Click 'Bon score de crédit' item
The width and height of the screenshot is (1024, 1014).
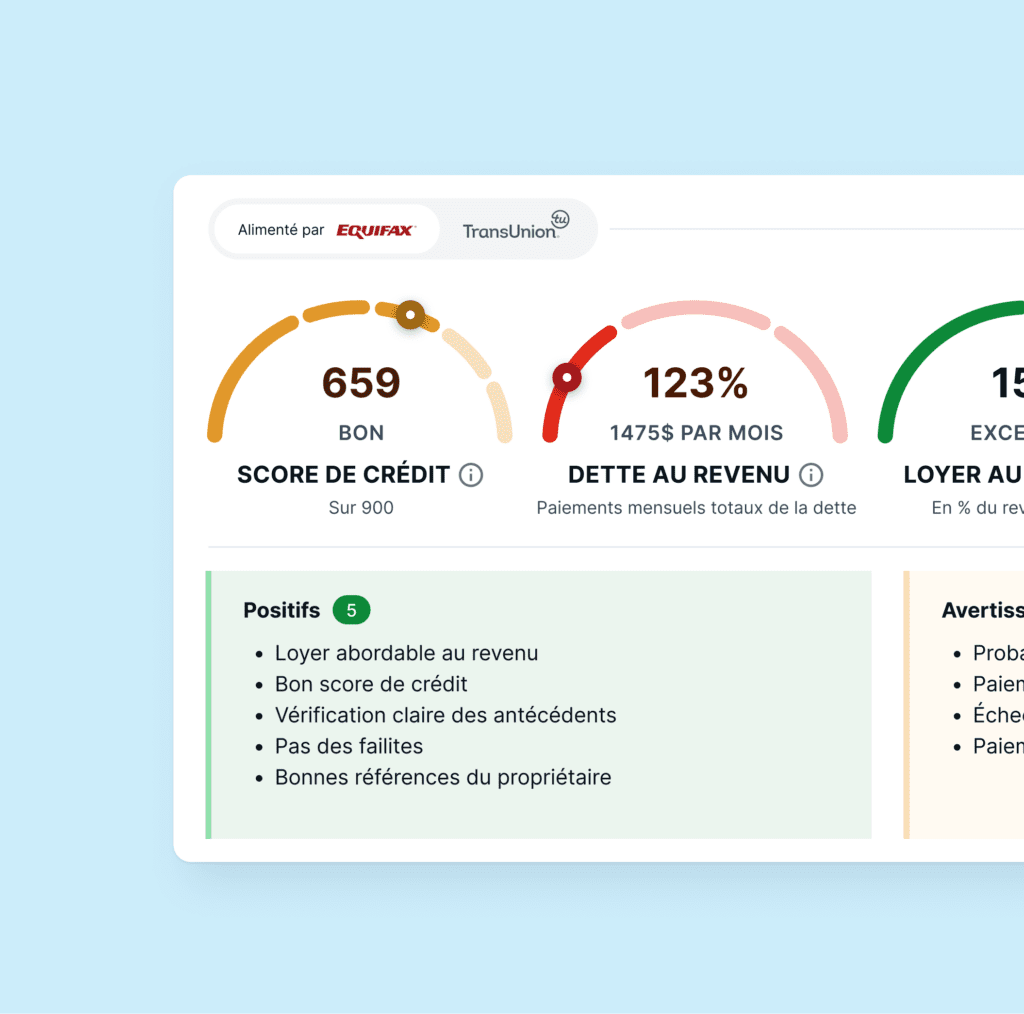tap(371, 684)
